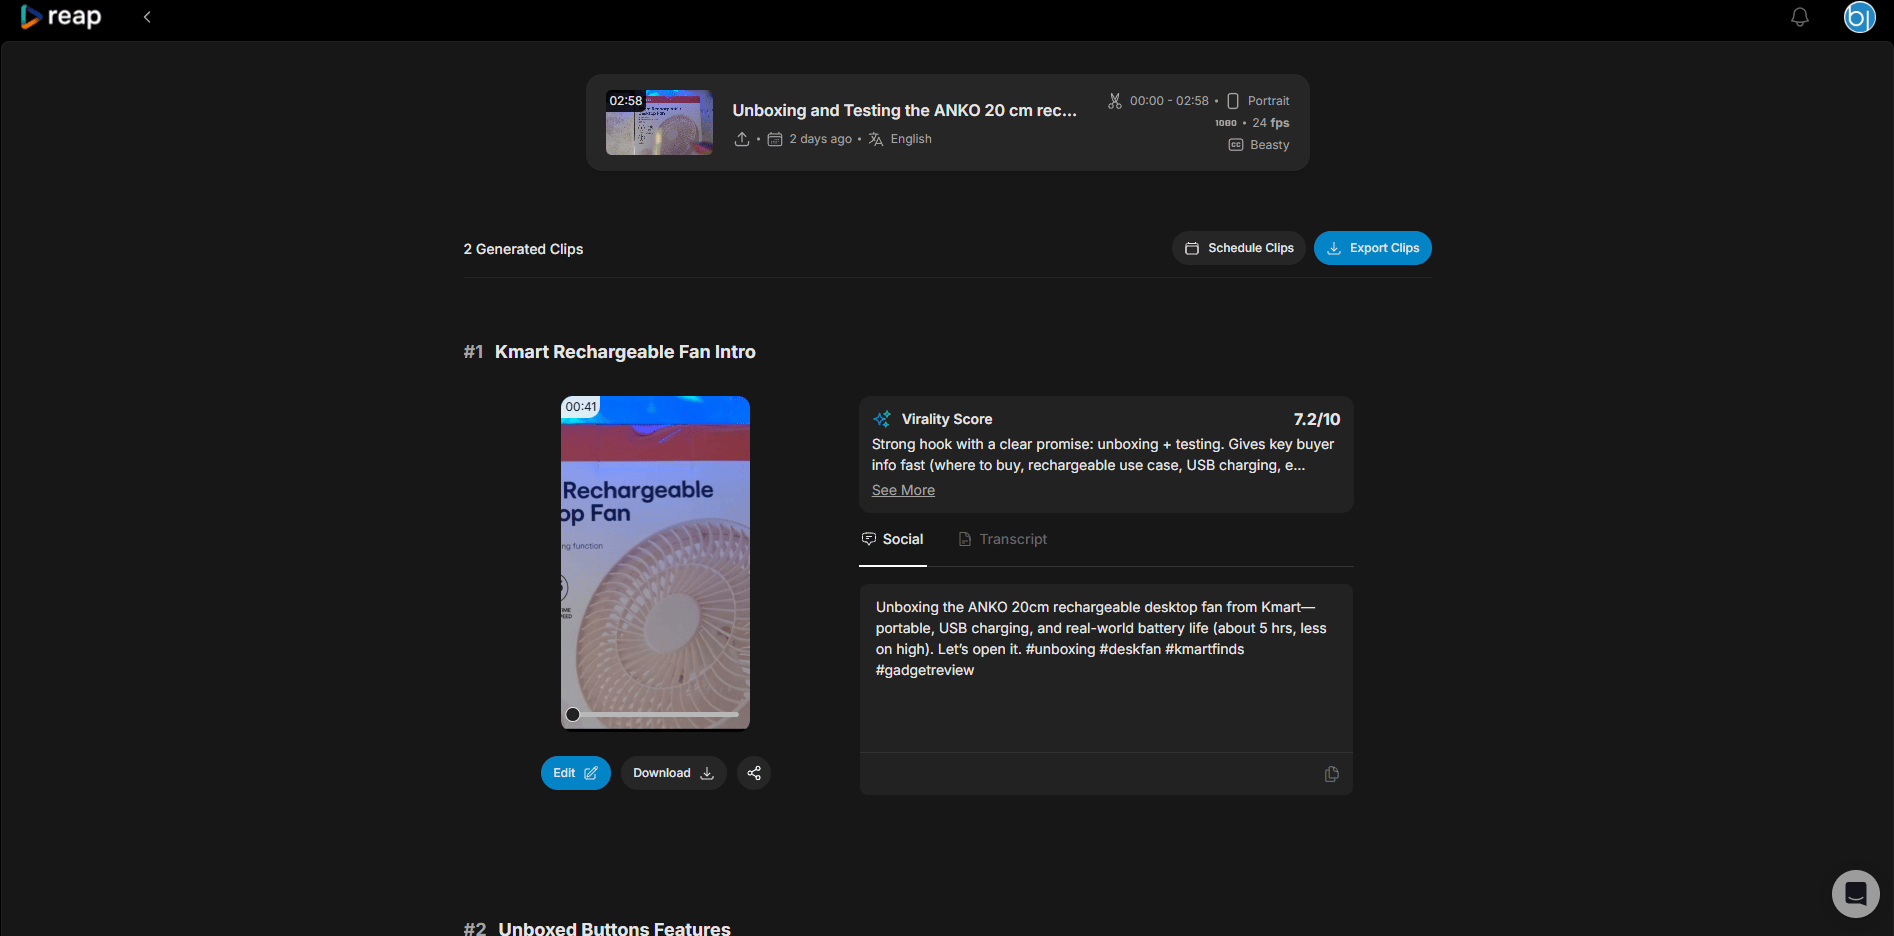Click Download for the Kmart fan clip
The height and width of the screenshot is (936, 1894).
[x=672, y=773]
